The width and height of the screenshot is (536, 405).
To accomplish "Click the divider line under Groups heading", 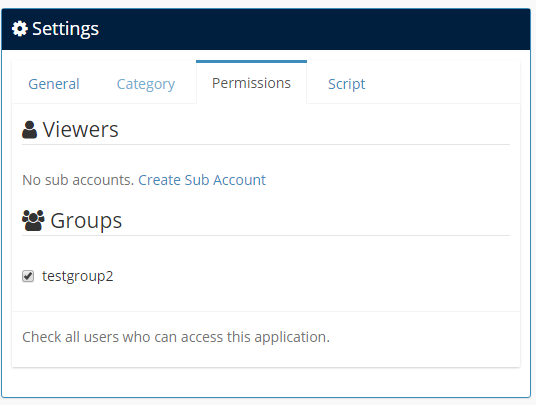I will [266, 235].
